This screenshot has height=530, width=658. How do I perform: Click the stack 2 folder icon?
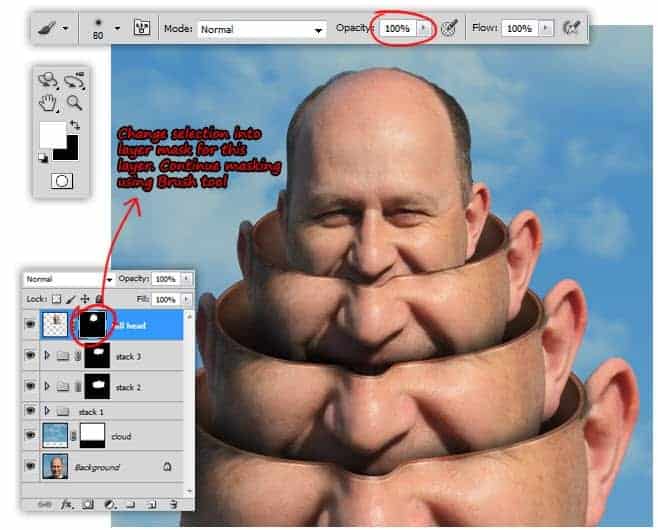tap(63, 386)
